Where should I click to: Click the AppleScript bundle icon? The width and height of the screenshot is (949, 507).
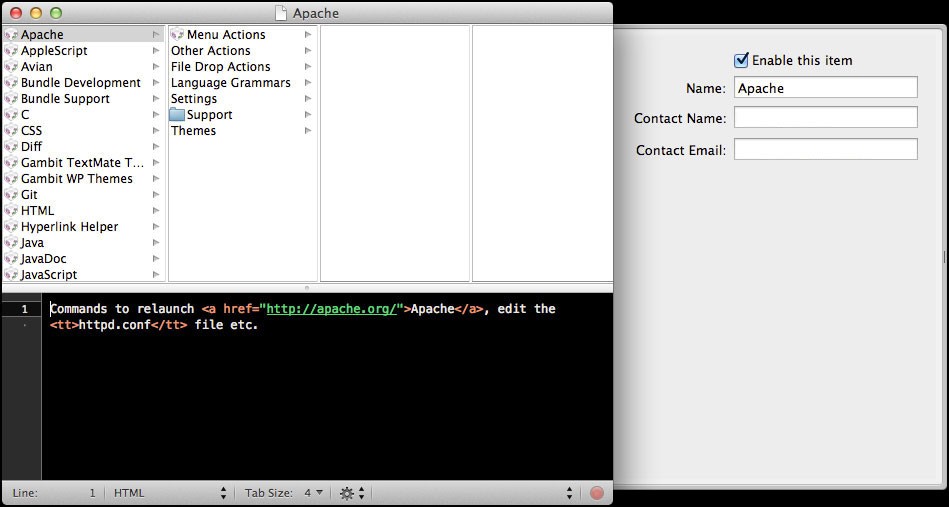pos(11,51)
